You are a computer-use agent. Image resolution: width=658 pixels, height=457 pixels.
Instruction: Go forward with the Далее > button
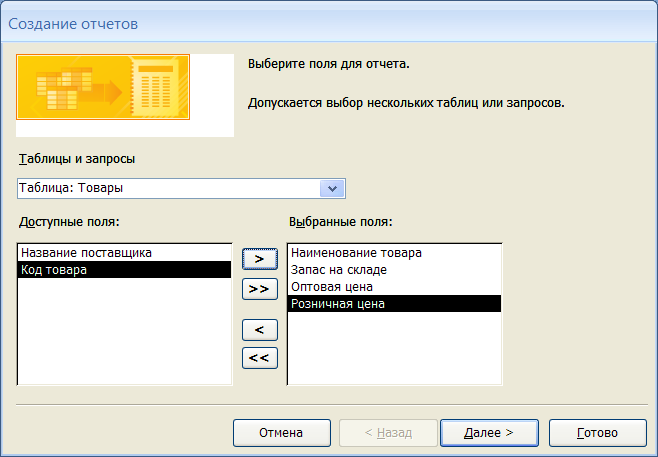click(489, 433)
